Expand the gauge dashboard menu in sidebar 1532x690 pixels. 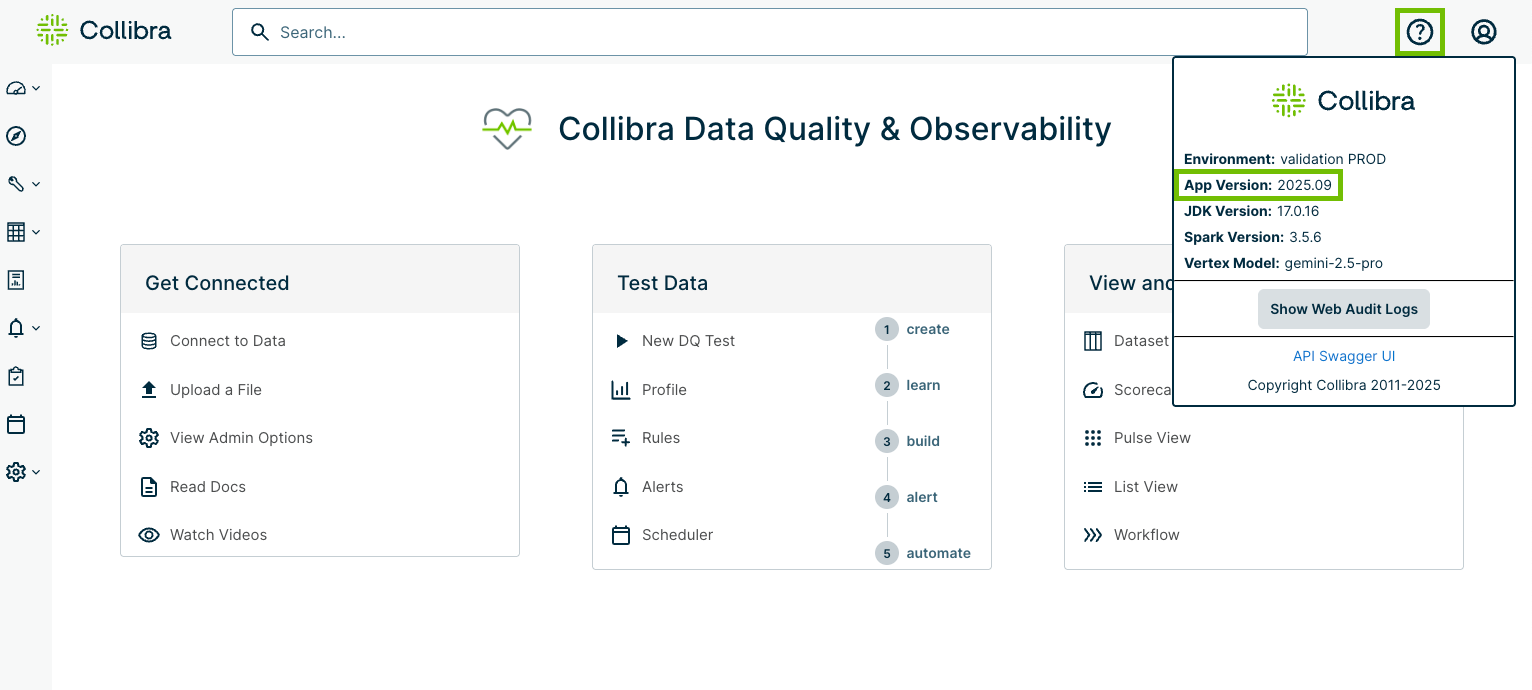(x=22, y=88)
